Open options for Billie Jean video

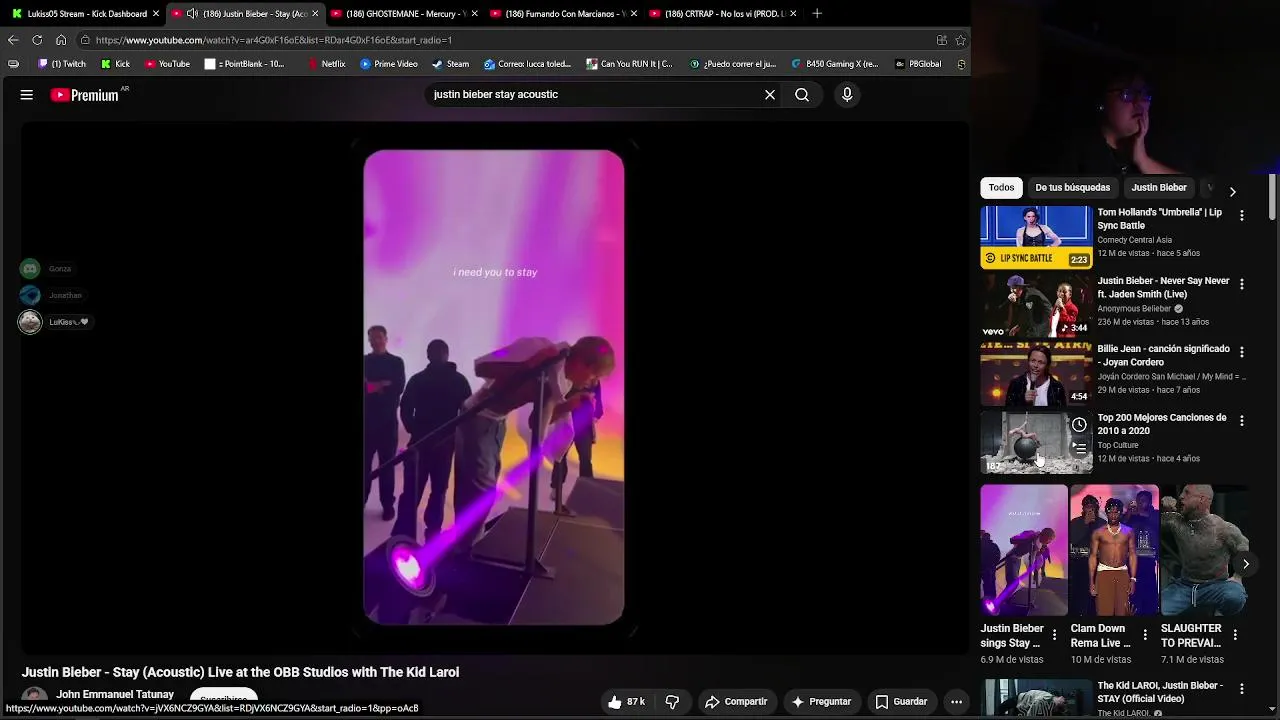(1242, 352)
